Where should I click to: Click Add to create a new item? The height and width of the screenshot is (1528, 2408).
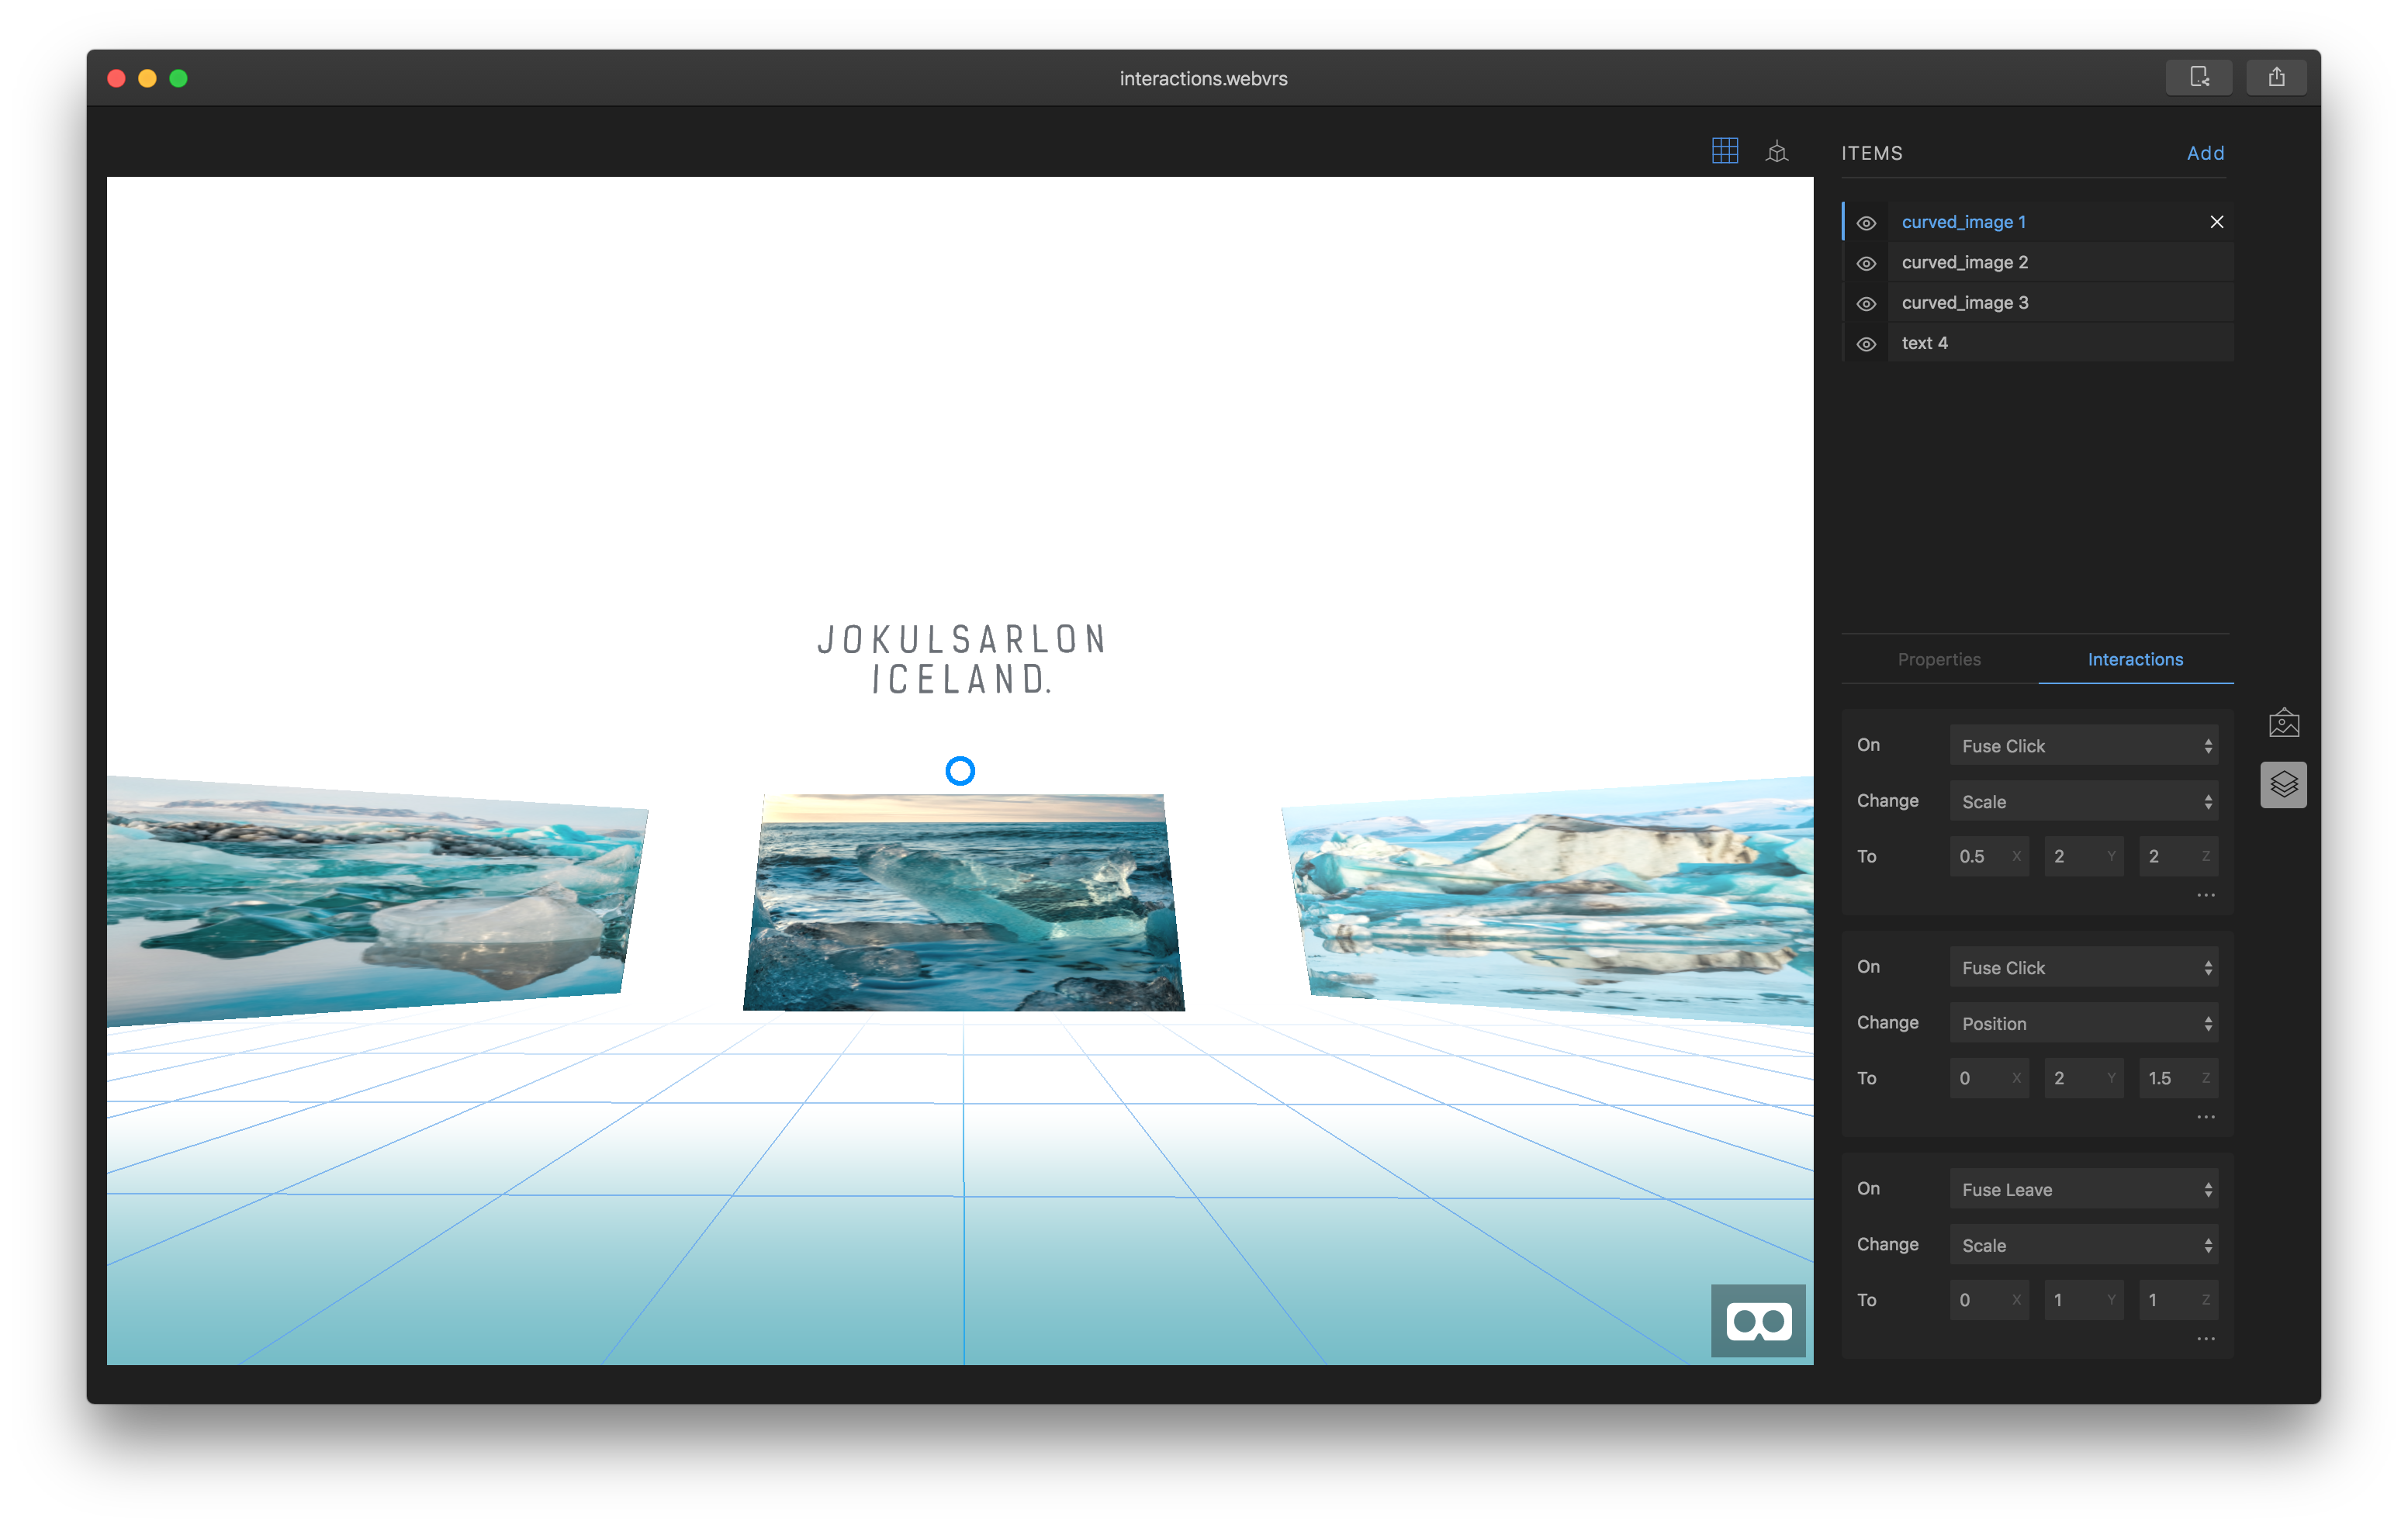2206,153
